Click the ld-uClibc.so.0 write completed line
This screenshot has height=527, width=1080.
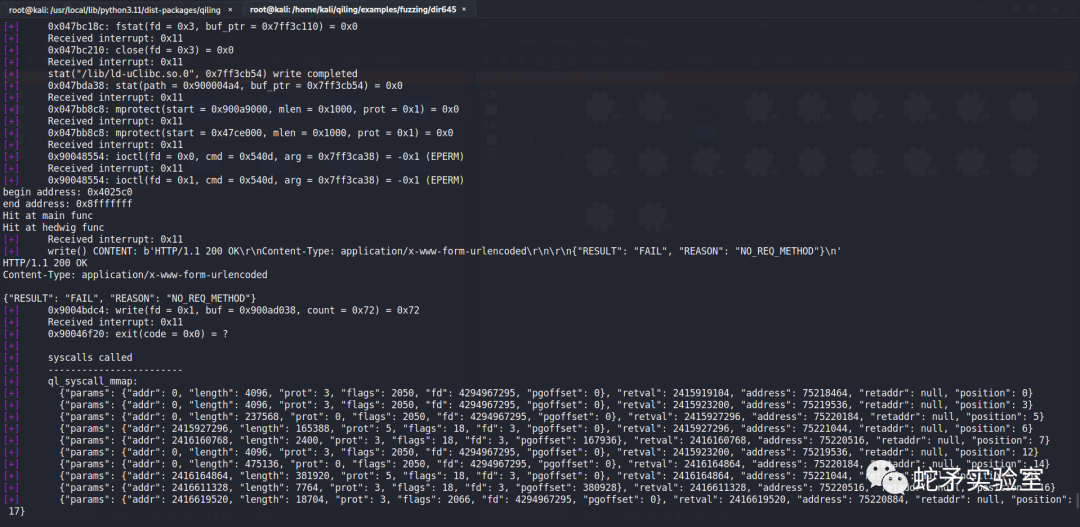click(x=202, y=74)
